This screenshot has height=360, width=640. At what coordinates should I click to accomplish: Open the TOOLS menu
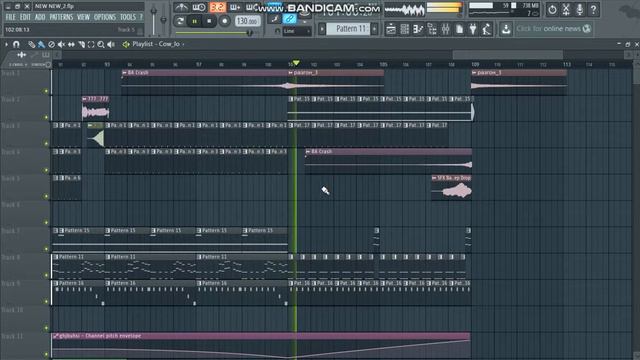128,17
